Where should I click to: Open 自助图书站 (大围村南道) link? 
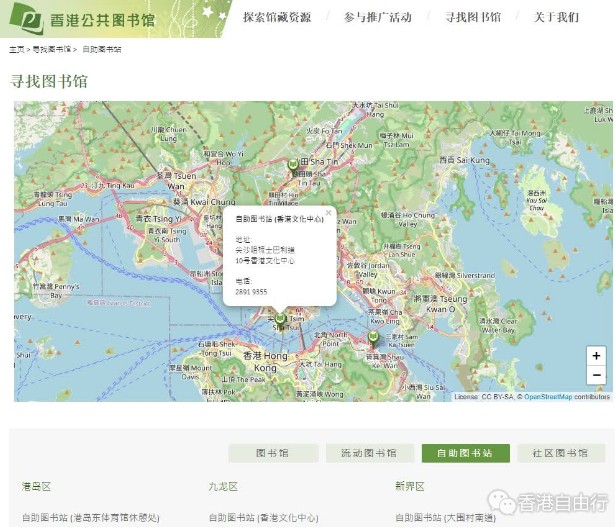tap(446, 518)
